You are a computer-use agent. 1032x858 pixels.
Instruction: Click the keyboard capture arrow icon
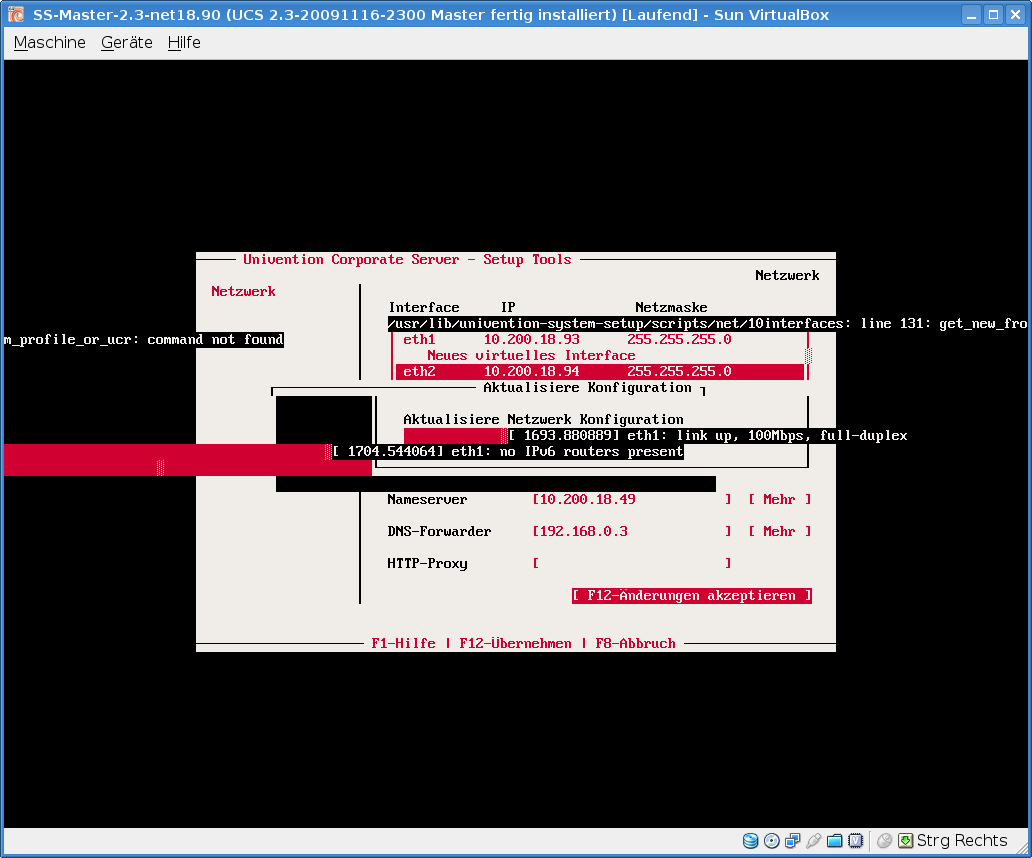(905, 841)
